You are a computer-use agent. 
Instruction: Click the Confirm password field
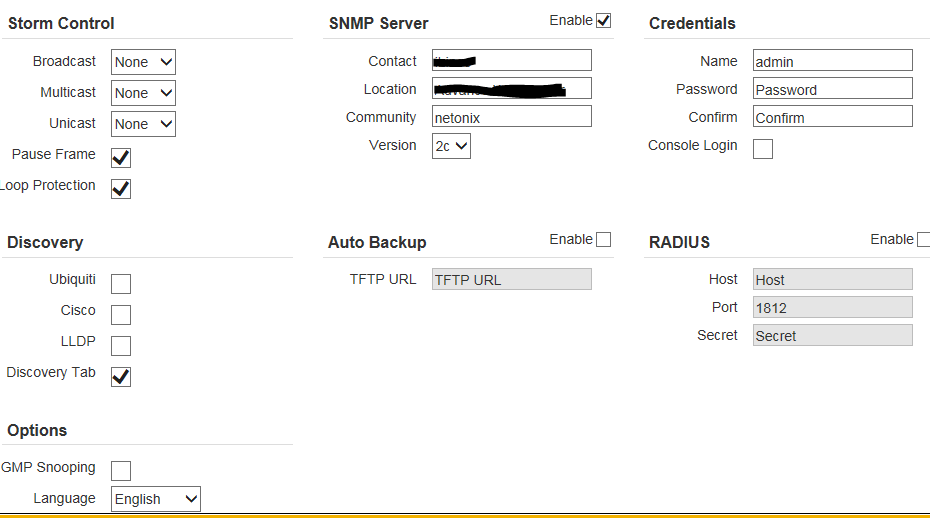832,117
